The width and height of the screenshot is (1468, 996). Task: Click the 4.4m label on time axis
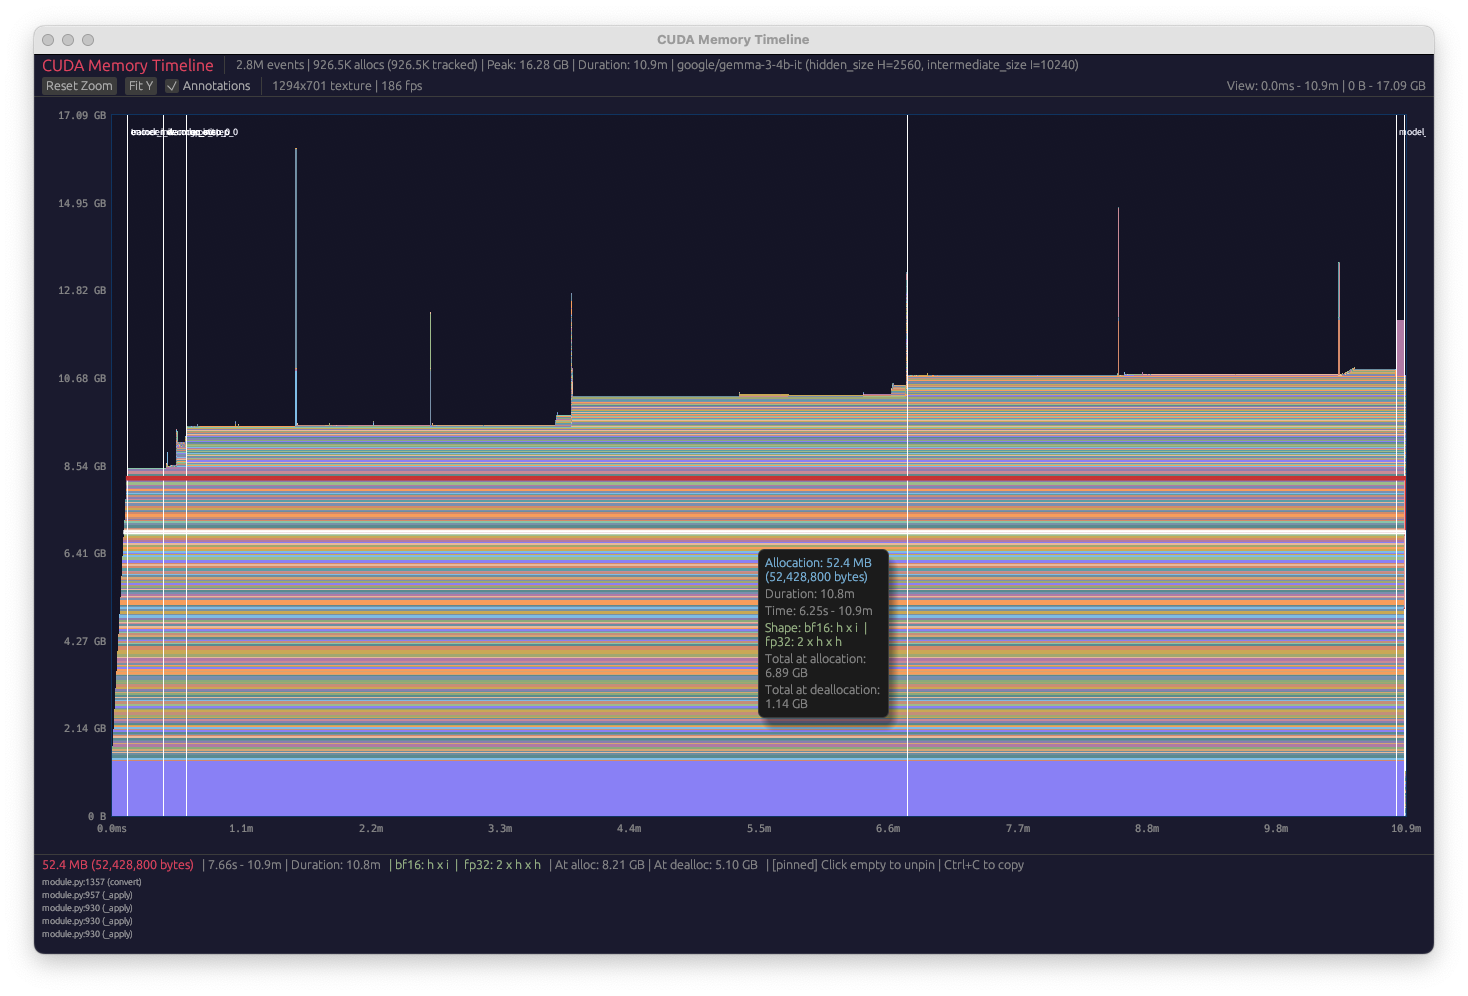click(629, 829)
